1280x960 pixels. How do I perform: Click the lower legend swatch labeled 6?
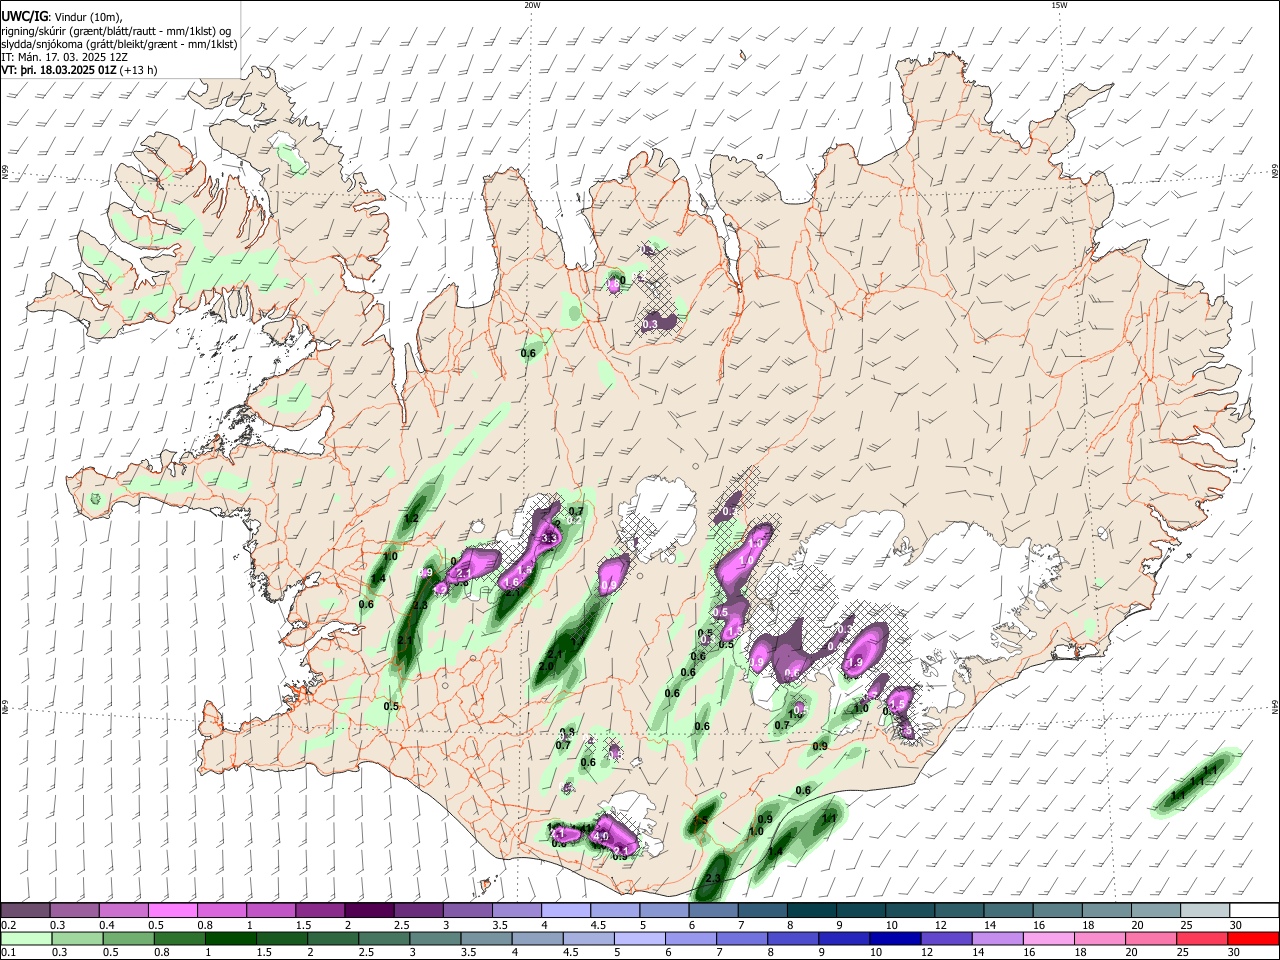[690, 938]
